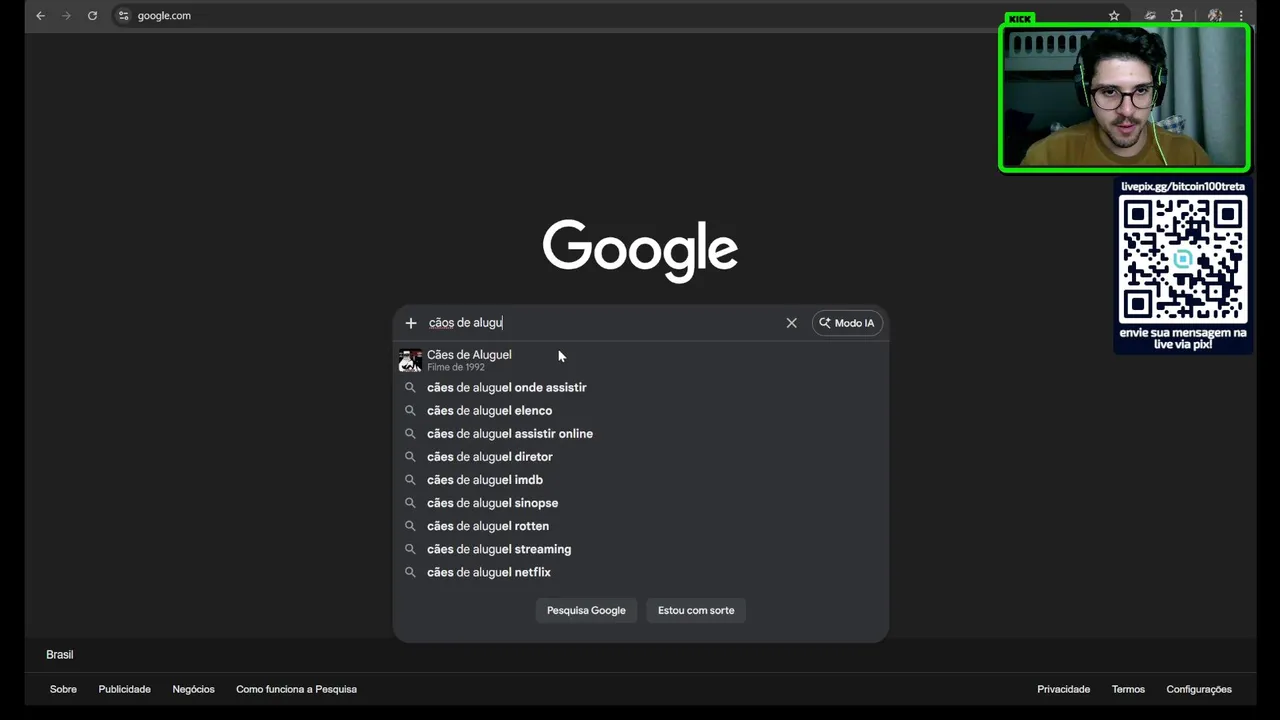The height and width of the screenshot is (720, 1280).
Task: Click magnifier icon beside 'assistir online' suggestion
Action: [x=410, y=433]
